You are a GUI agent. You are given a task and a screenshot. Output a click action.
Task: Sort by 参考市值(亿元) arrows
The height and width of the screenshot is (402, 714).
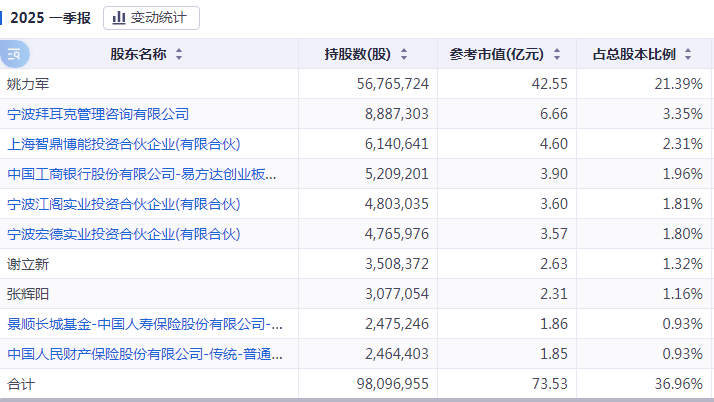(557, 54)
